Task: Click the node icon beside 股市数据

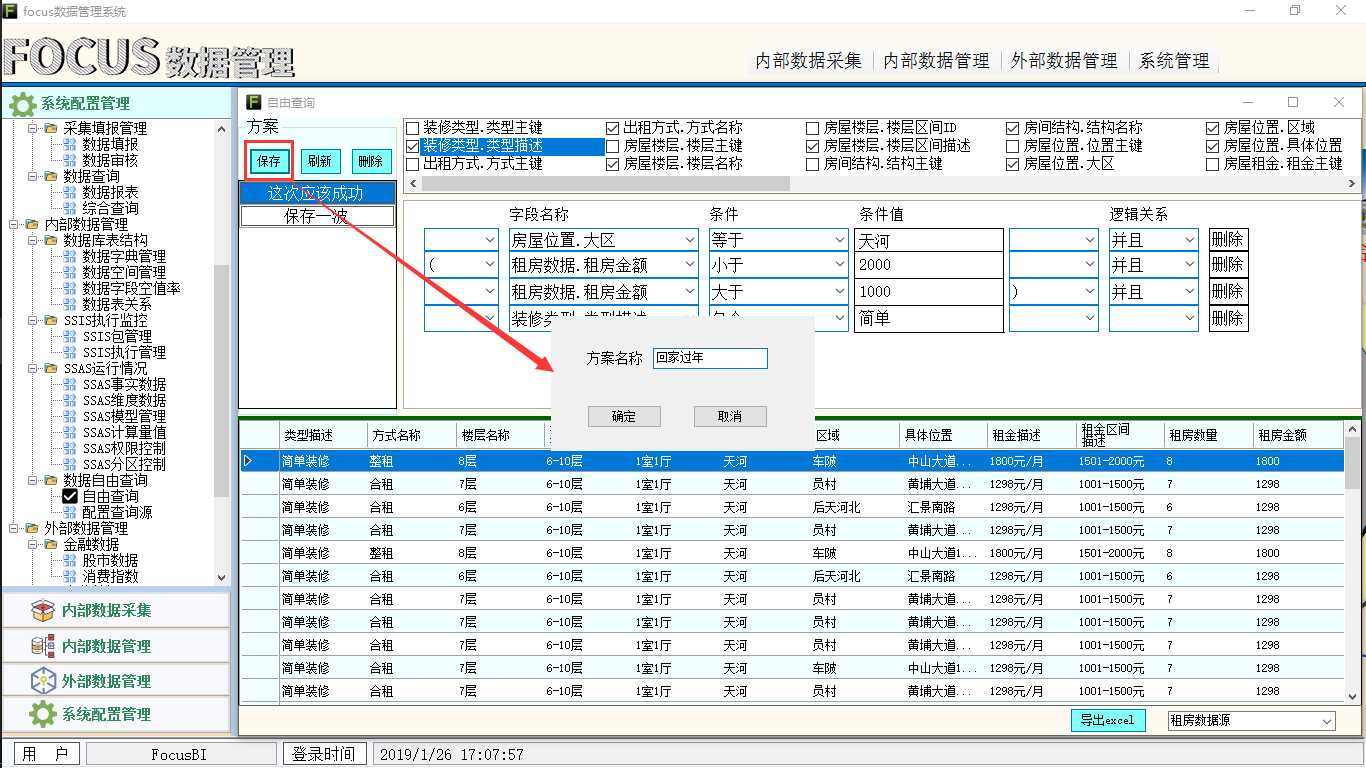Action: 70,560
